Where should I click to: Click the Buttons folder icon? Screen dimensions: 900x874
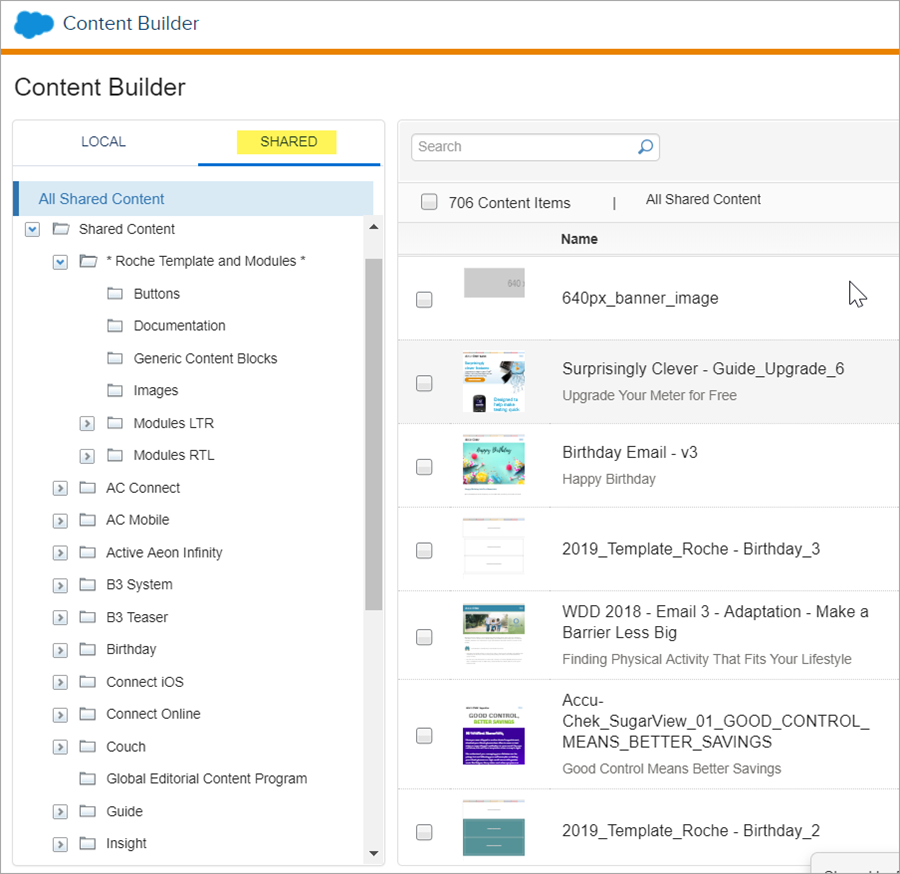click(x=115, y=294)
